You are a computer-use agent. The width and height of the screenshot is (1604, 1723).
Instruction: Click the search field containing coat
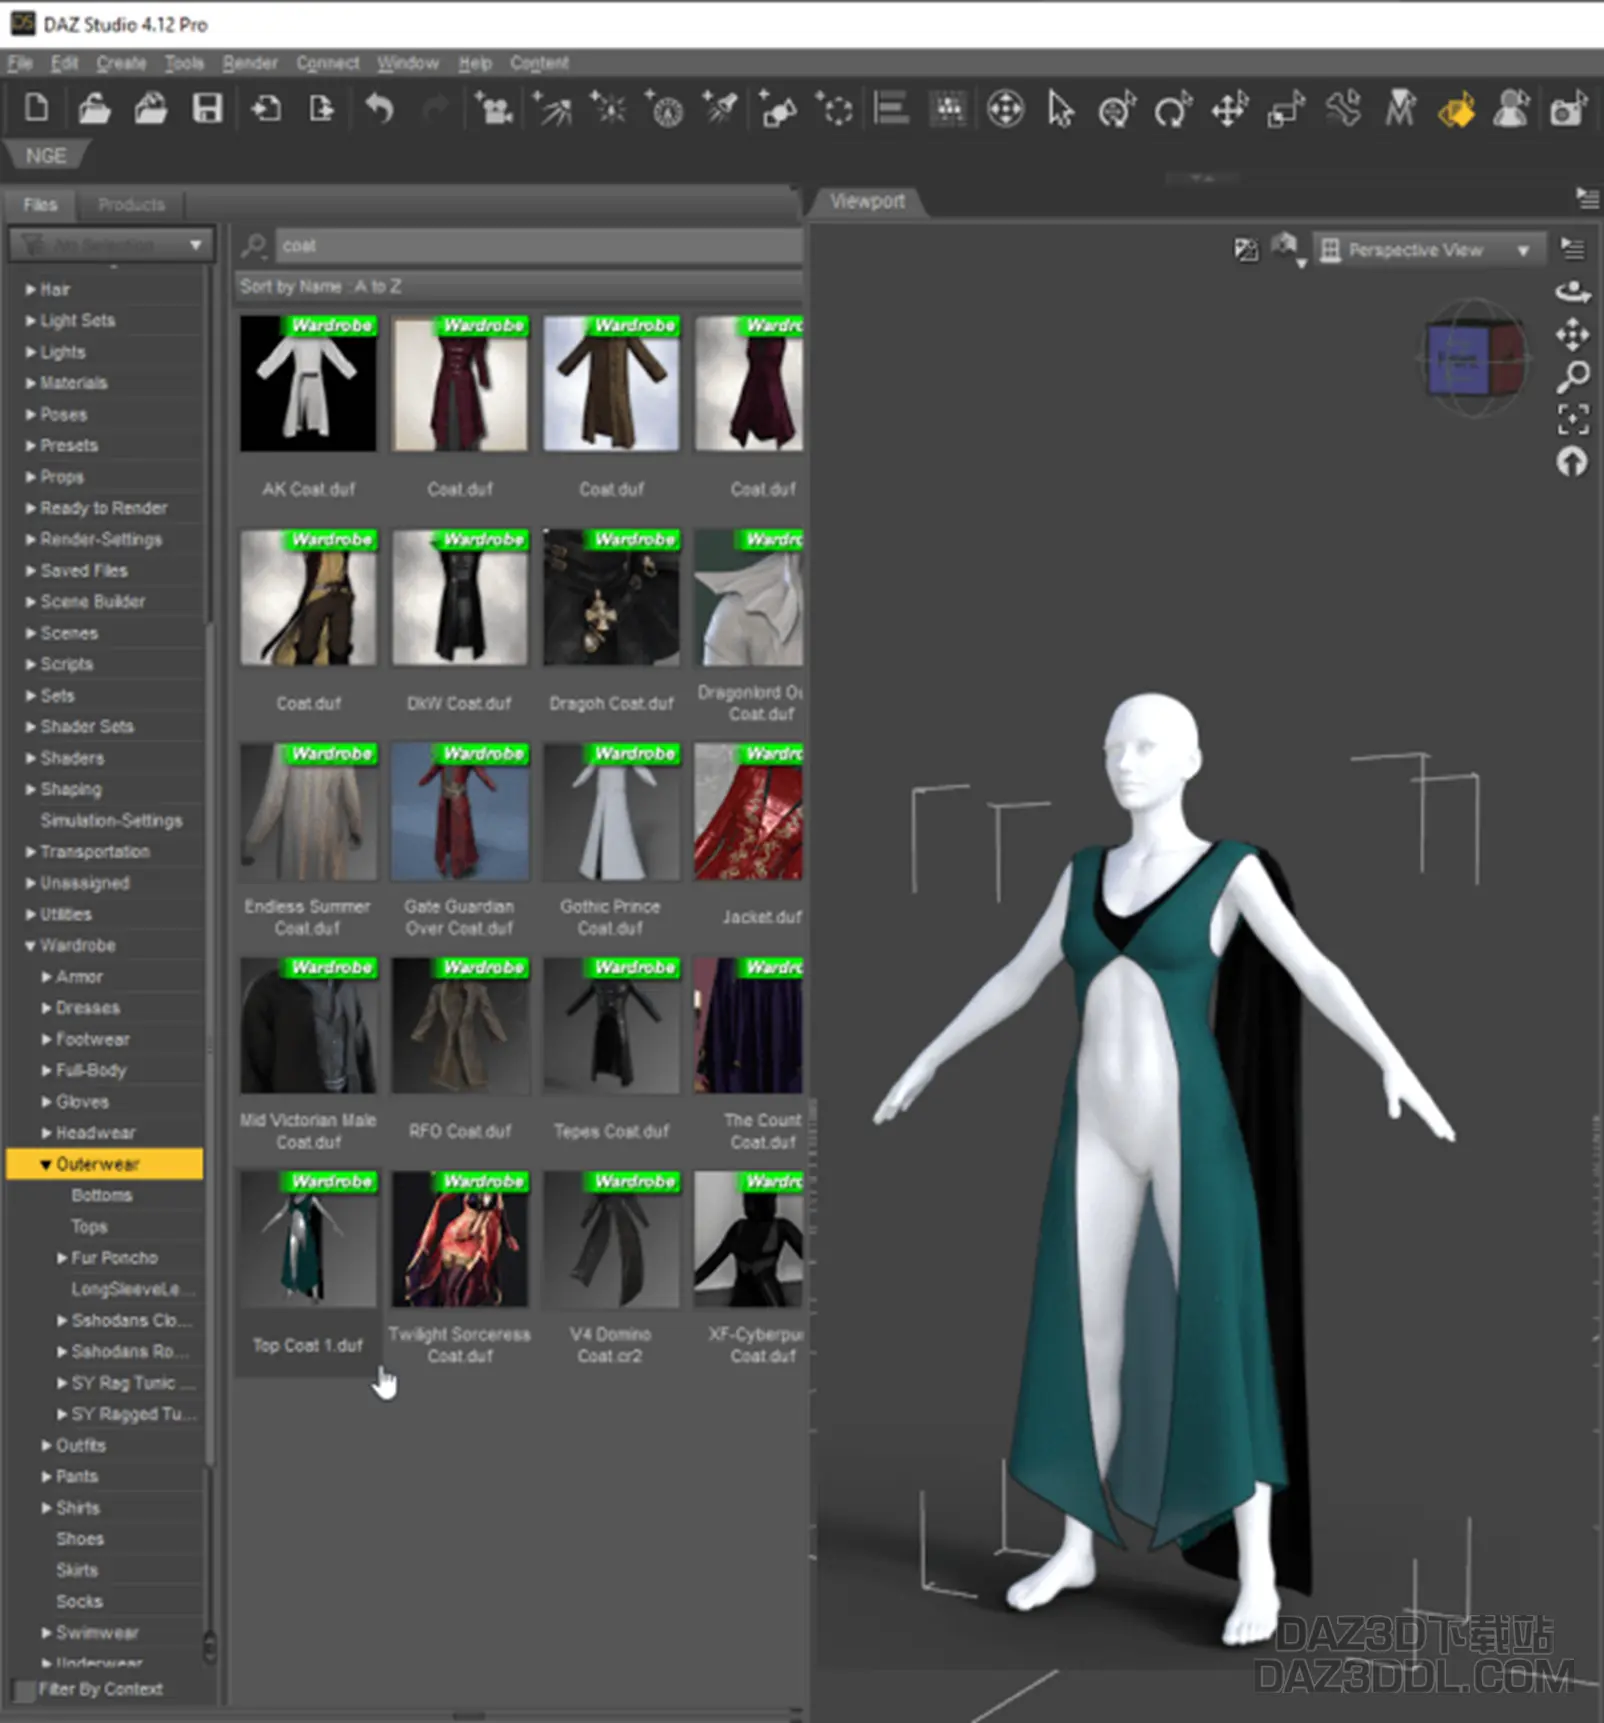pos(538,245)
